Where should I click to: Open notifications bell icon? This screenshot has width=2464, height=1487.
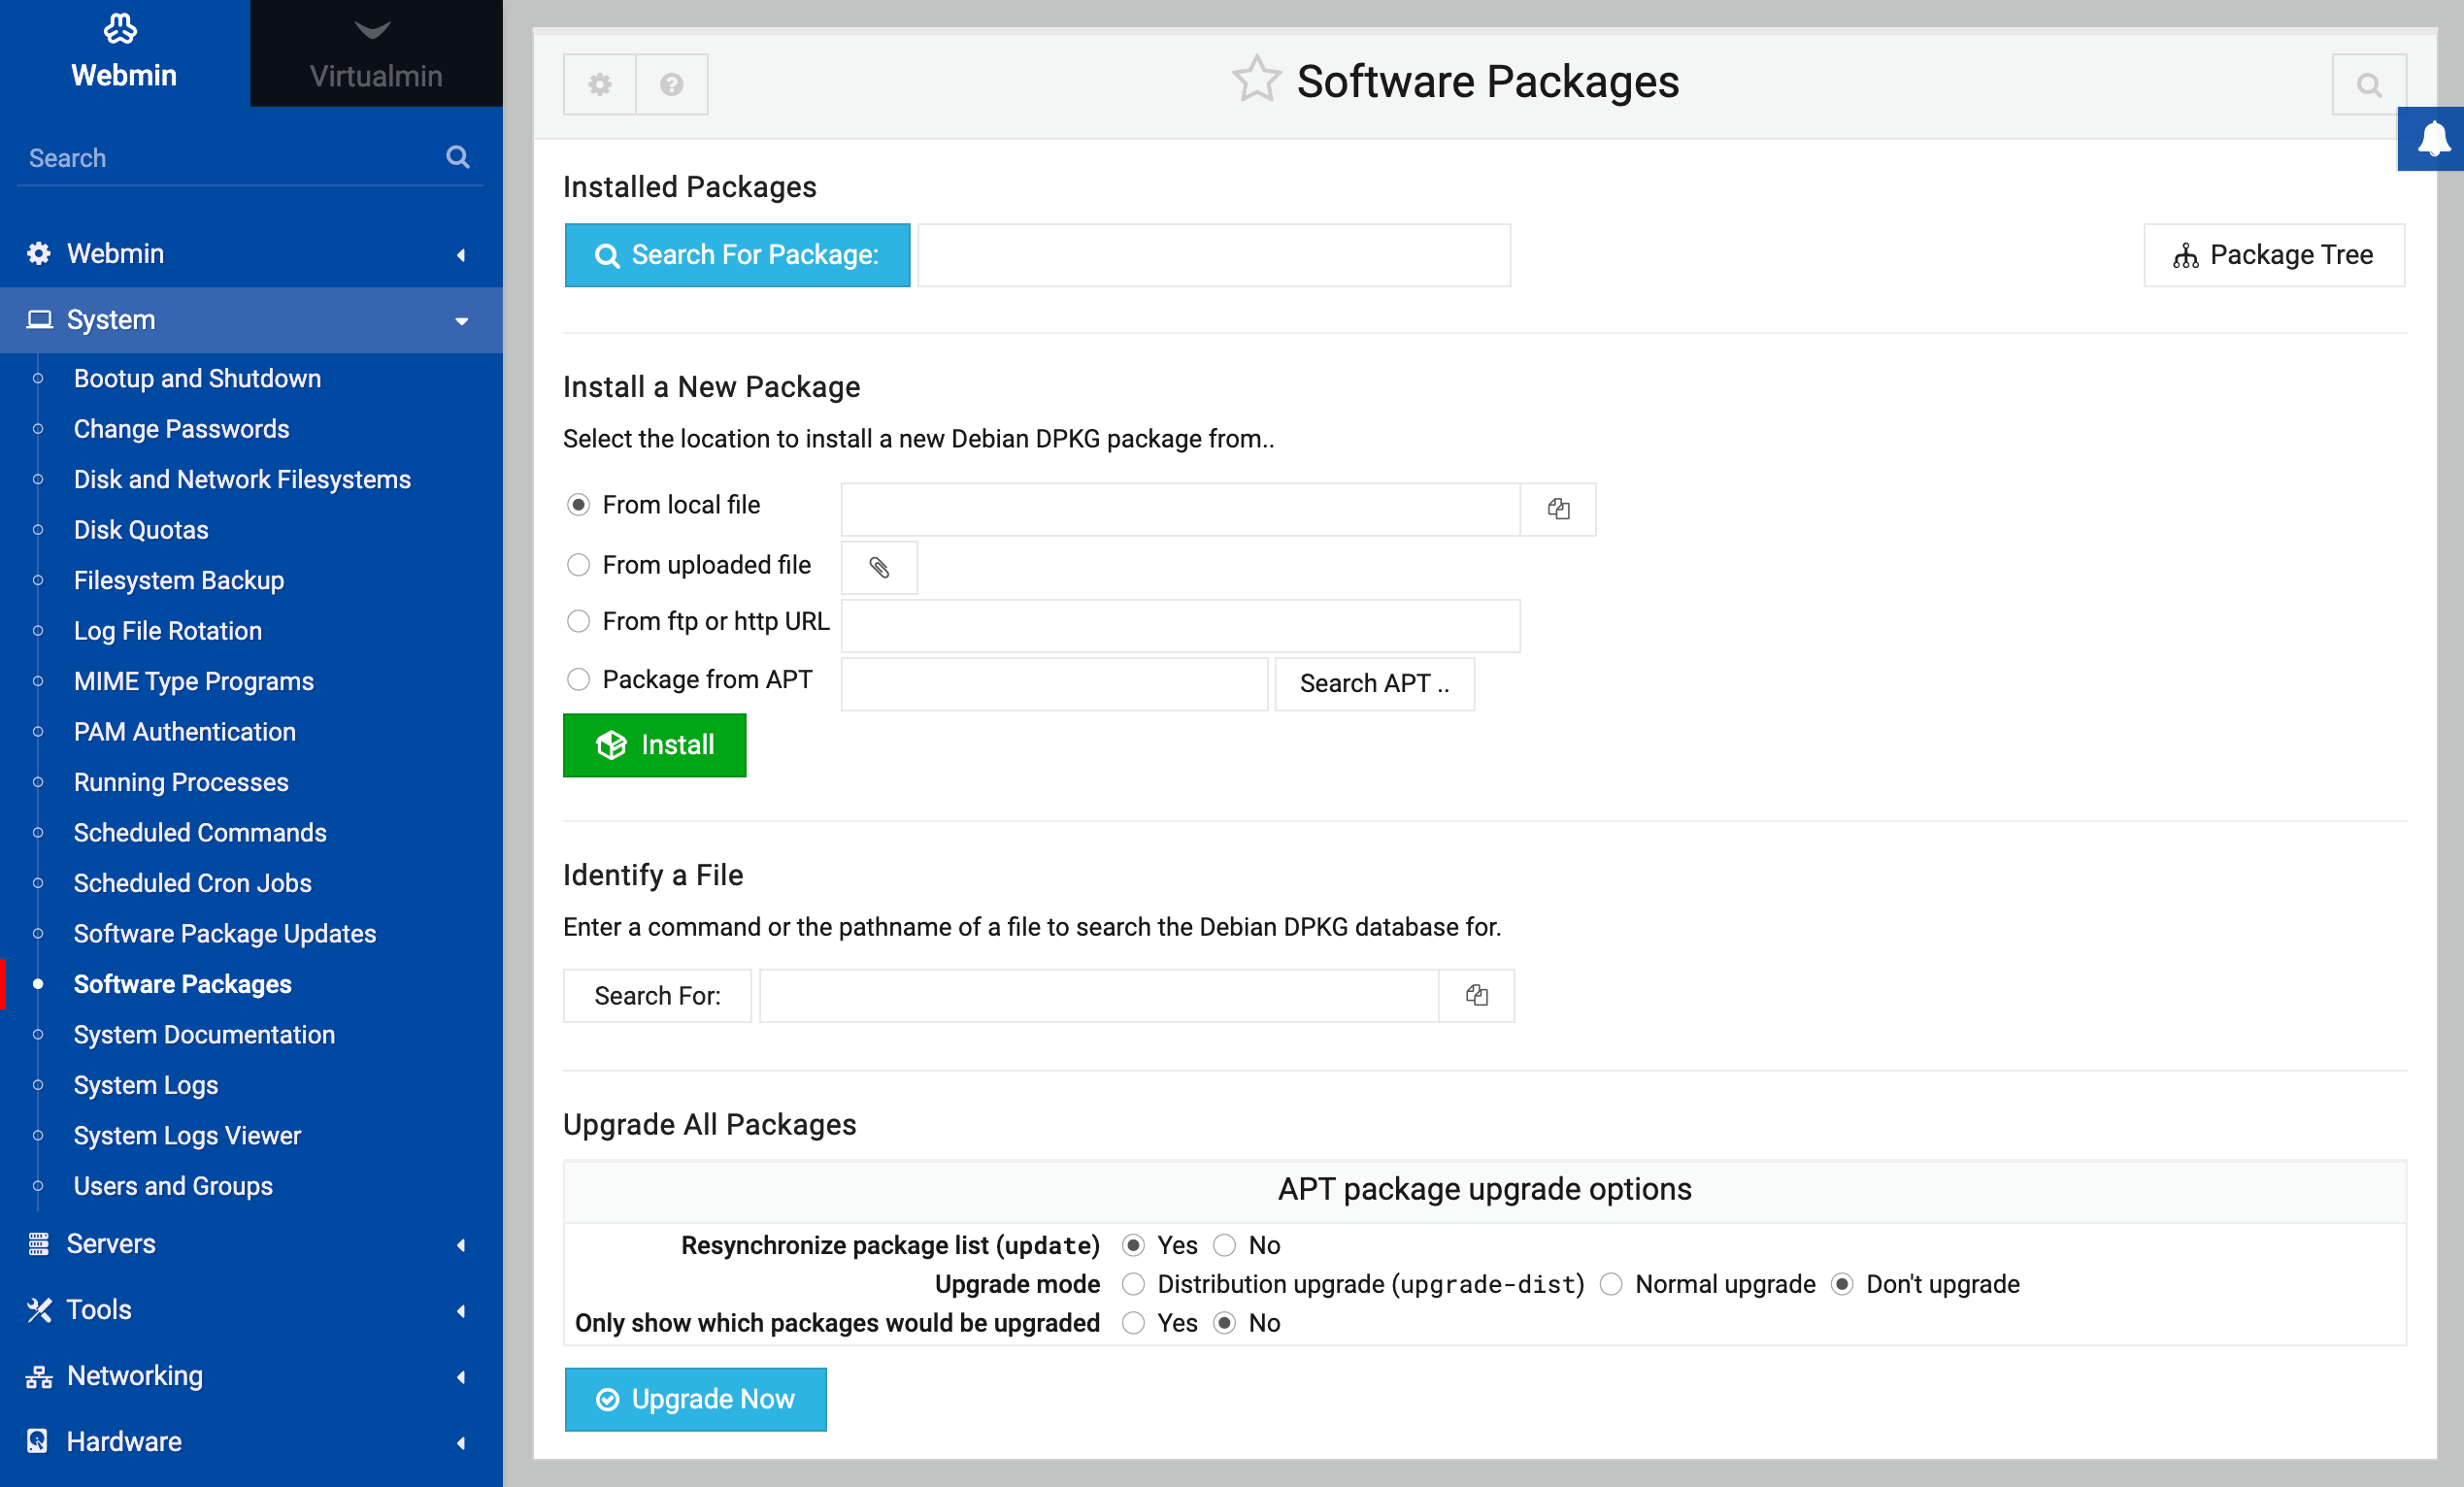(x=2432, y=139)
